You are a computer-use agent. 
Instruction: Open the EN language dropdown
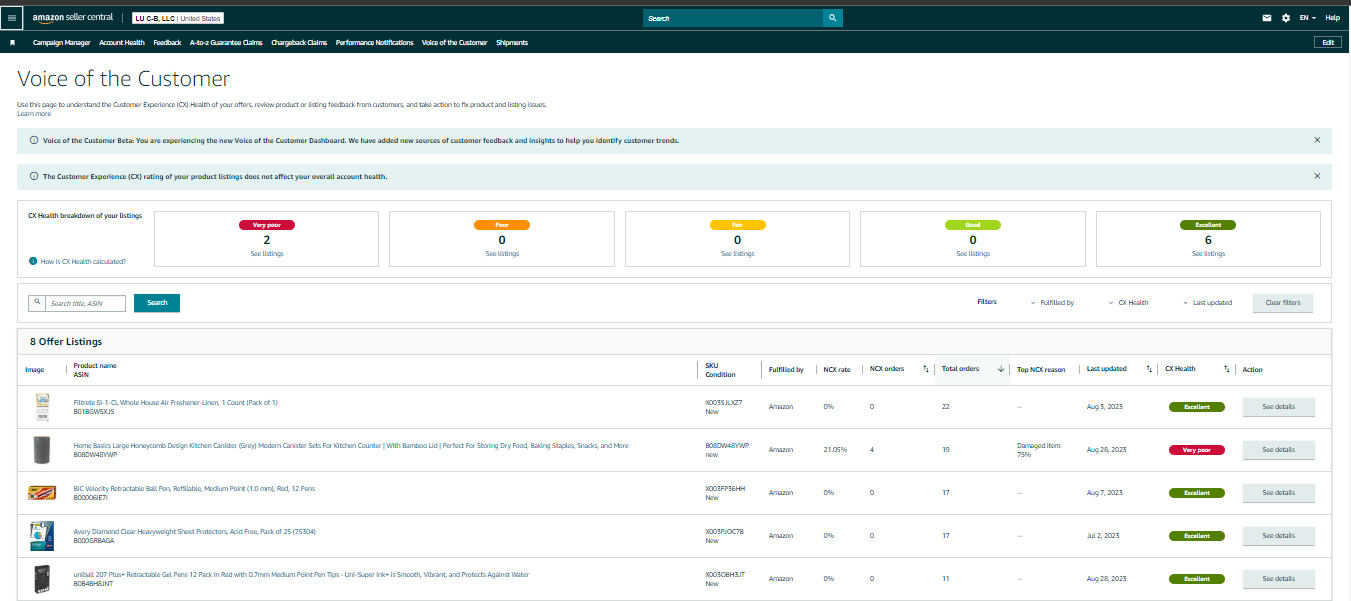pos(1308,18)
